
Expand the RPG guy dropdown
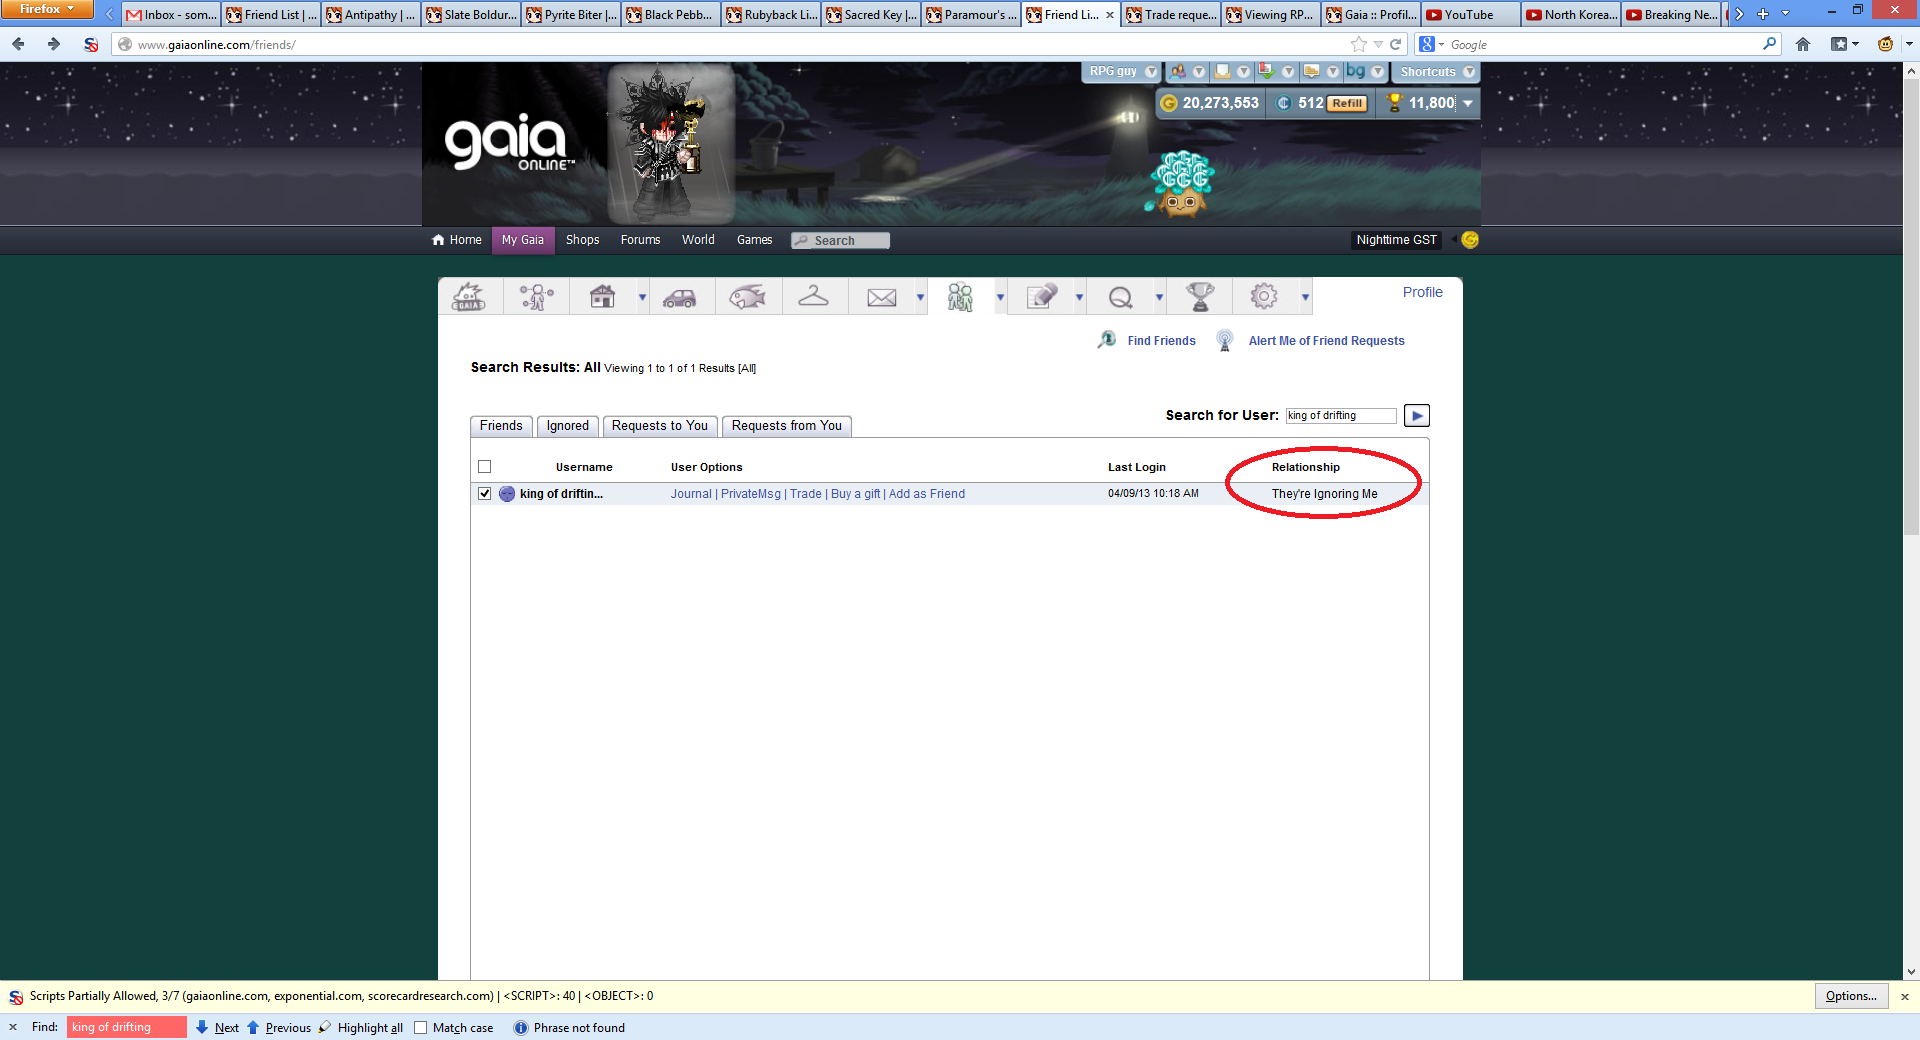(x=1150, y=72)
